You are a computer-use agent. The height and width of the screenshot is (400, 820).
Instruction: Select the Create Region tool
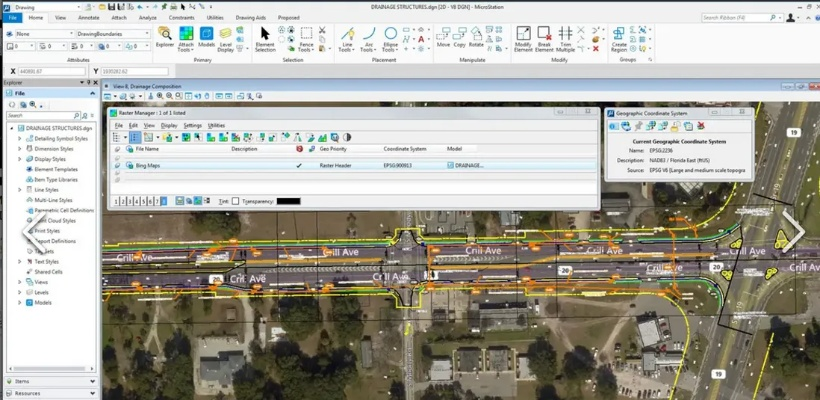pyautogui.click(x=619, y=39)
